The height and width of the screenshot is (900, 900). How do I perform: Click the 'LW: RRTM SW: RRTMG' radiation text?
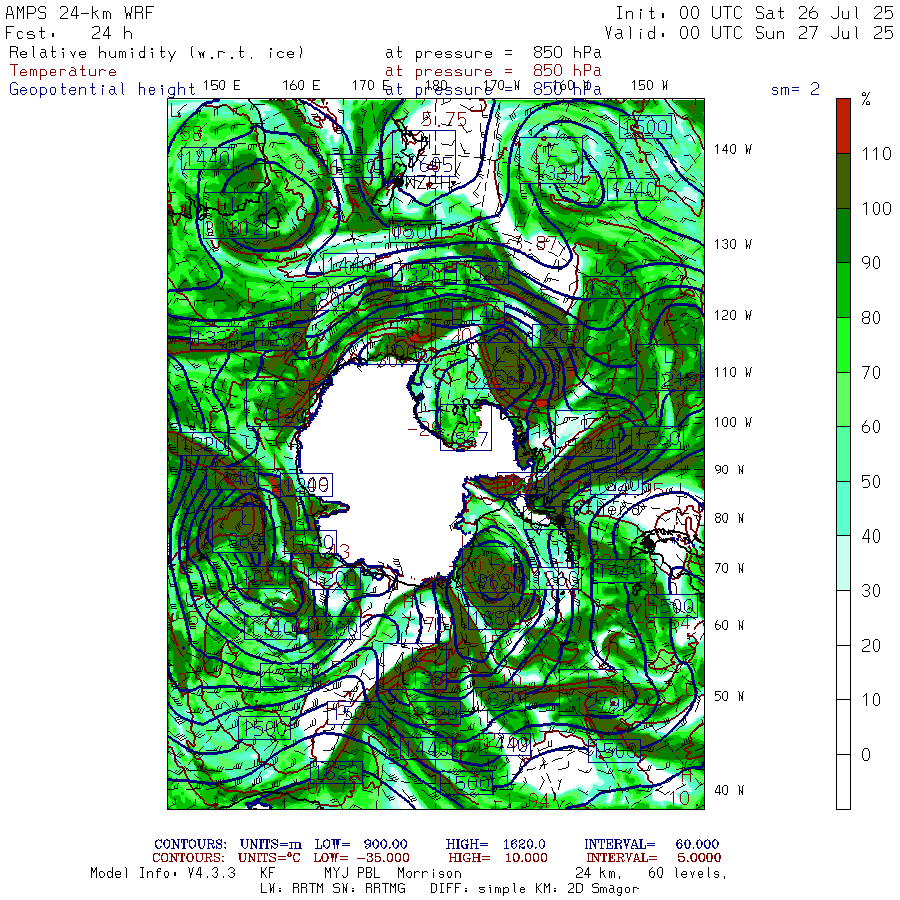pyautogui.click(x=333, y=889)
